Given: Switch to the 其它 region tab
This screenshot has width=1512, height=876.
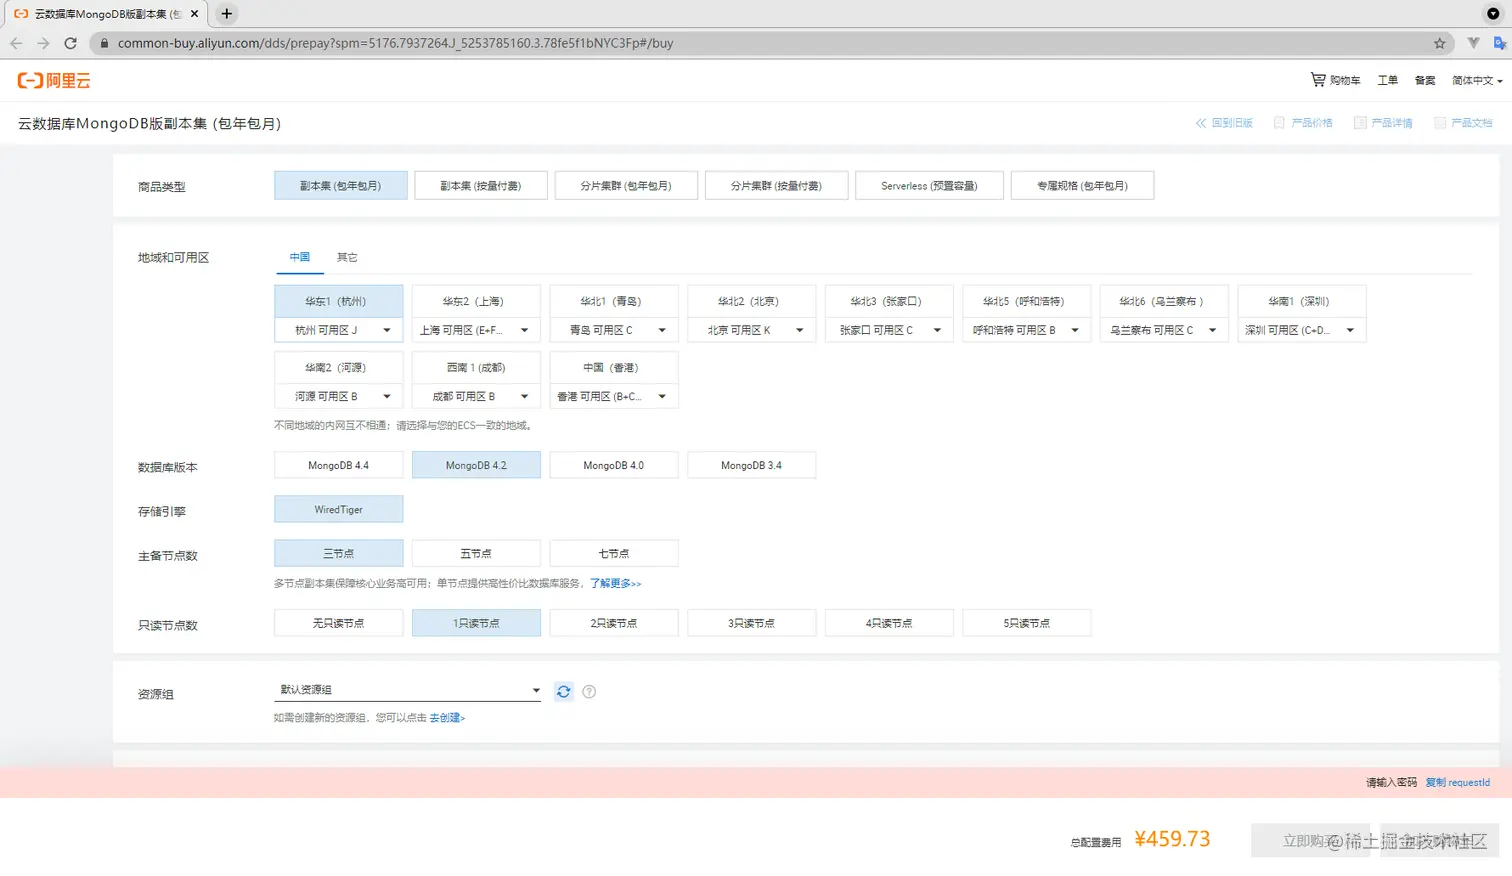Looking at the screenshot, I should 347,257.
